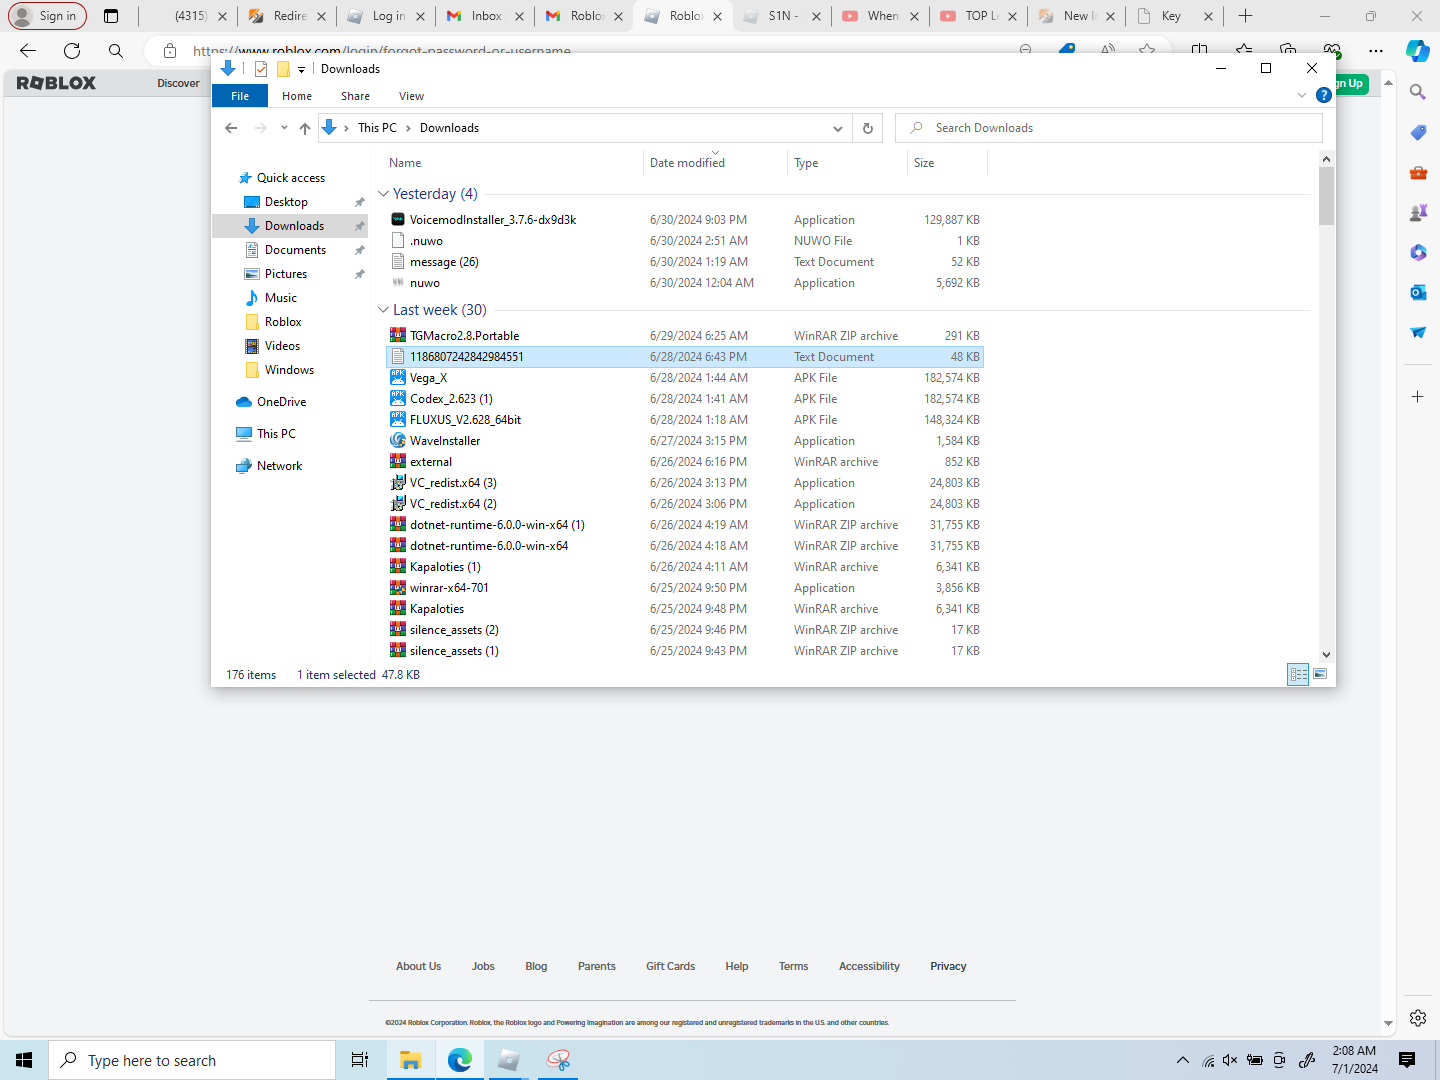The width and height of the screenshot is (1440, 1080).
Task: Click the Search Downloads field
Action: pos(1109,128)
